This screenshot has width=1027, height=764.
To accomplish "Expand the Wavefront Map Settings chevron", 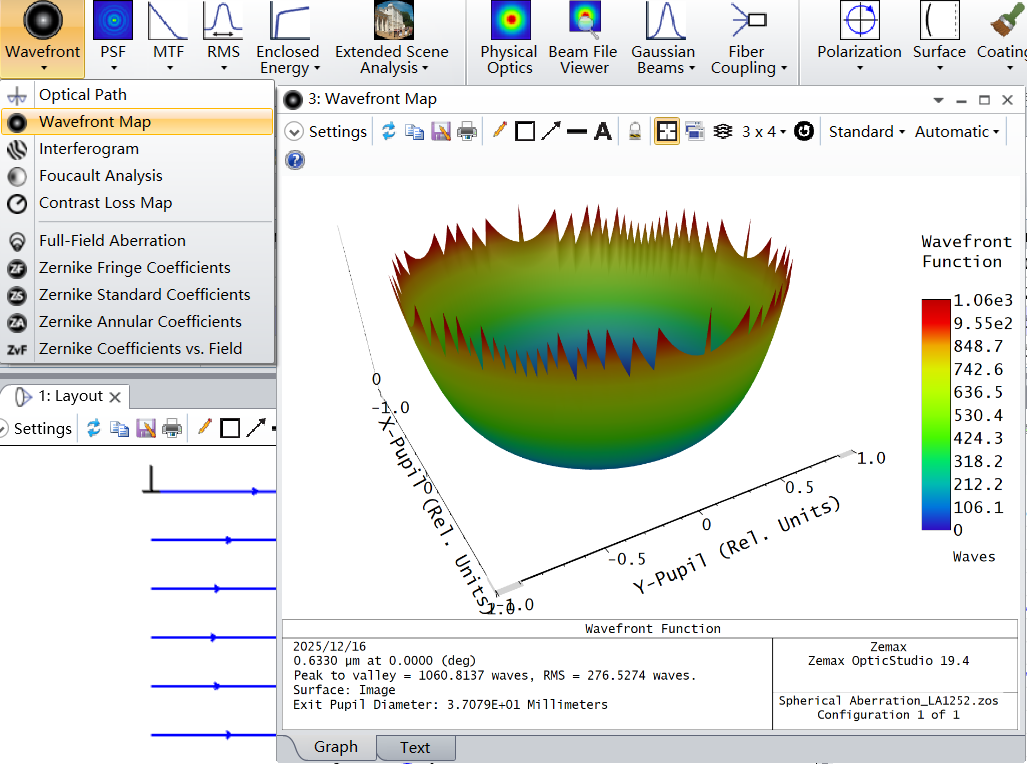I will 294,132.
